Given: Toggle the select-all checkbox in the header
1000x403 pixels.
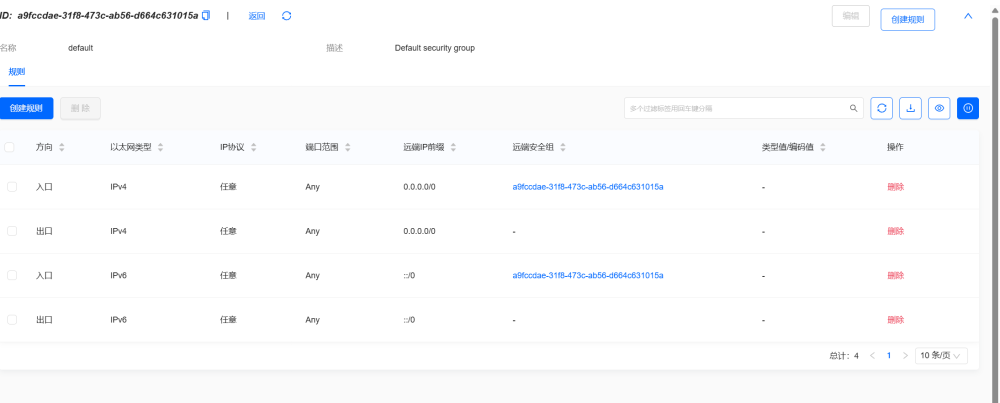Looking at the screenshot, I should (x=10, y=147).
